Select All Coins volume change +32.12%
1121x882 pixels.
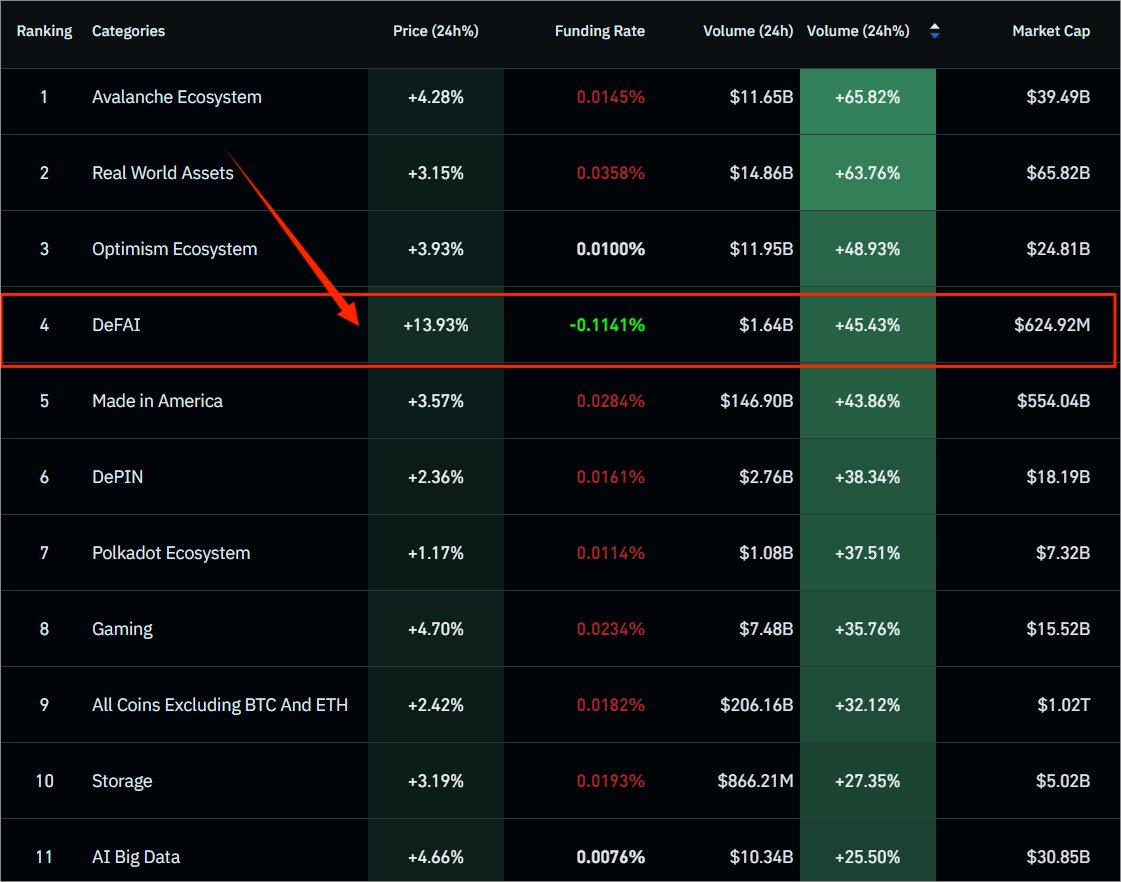[867, 705]
